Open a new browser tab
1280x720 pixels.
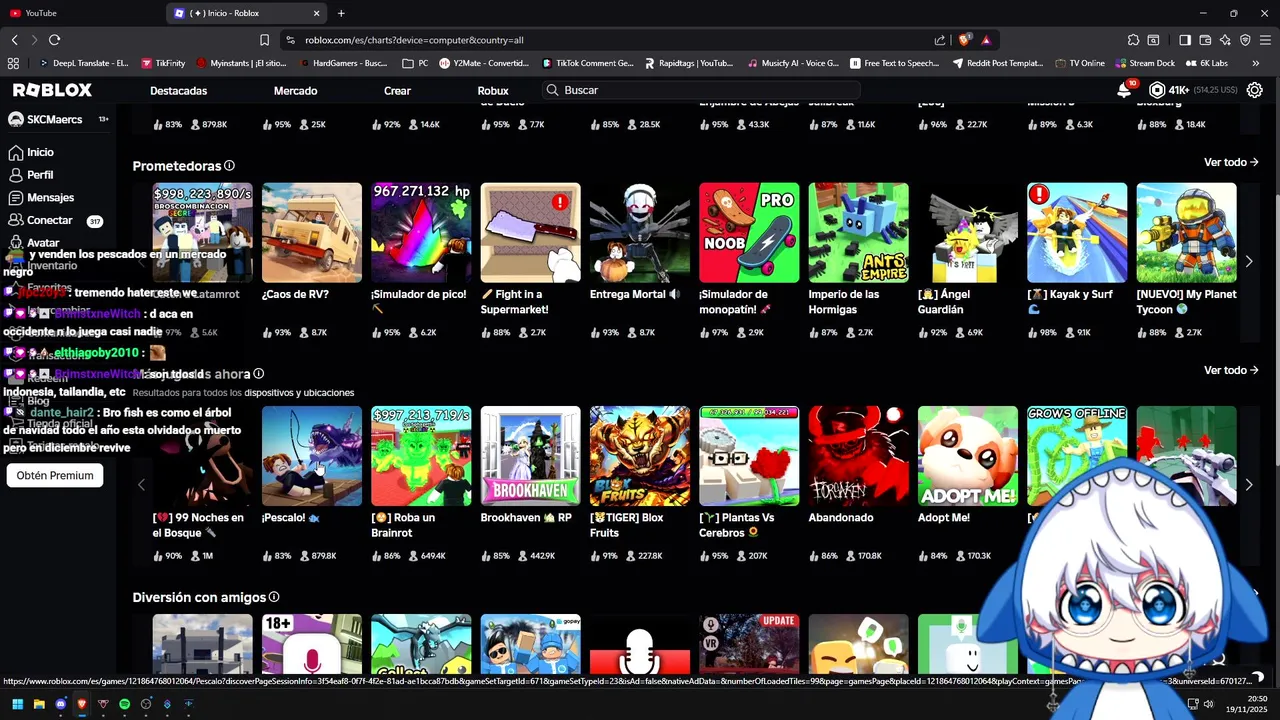click(341, 13)
